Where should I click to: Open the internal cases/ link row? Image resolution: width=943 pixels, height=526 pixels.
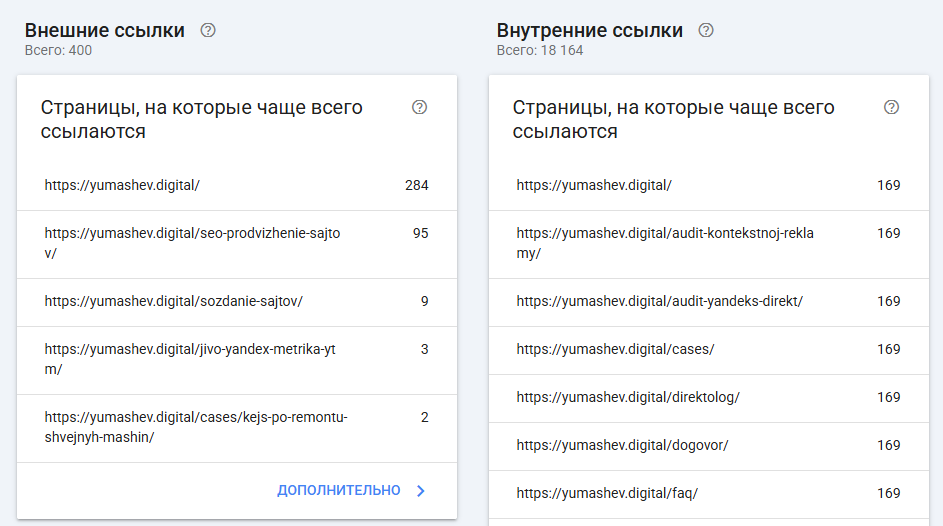tap(709, 350)
